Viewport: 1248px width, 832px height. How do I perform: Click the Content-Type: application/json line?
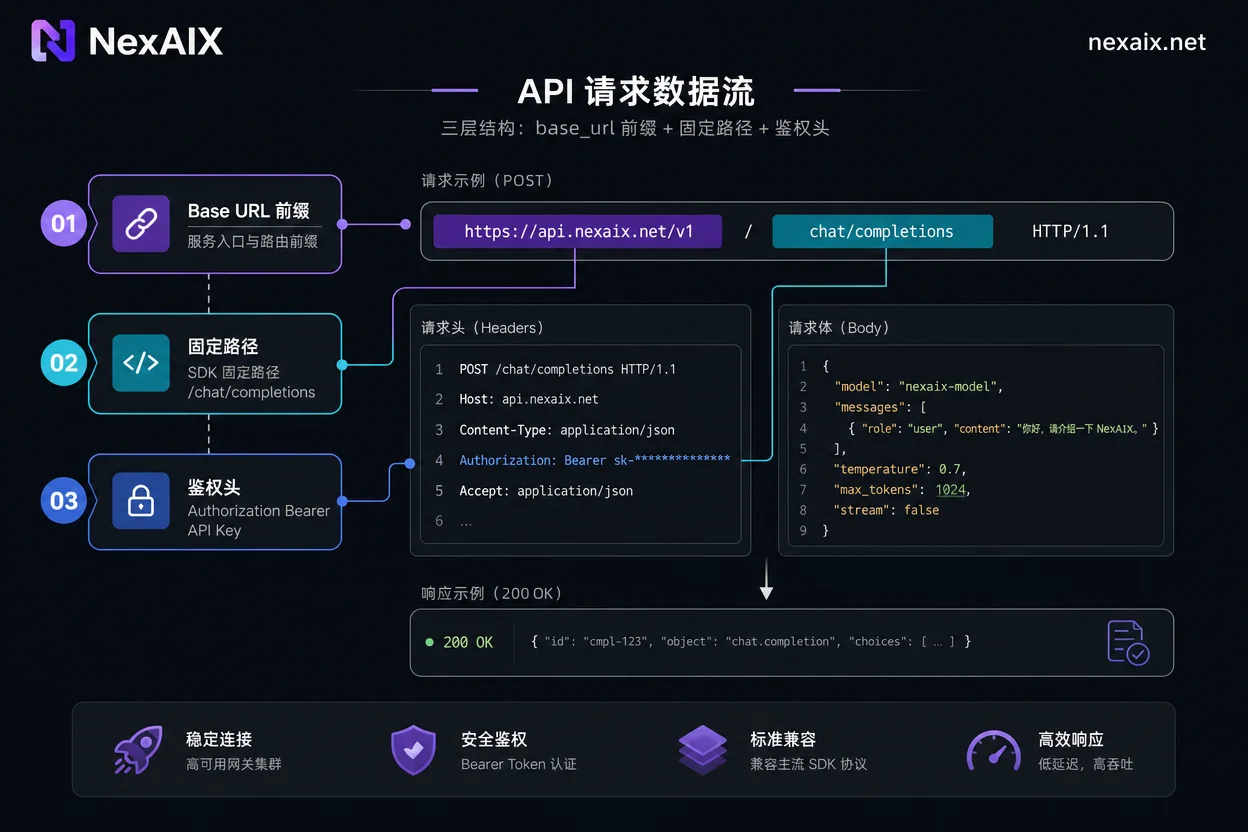coord(567,430)
